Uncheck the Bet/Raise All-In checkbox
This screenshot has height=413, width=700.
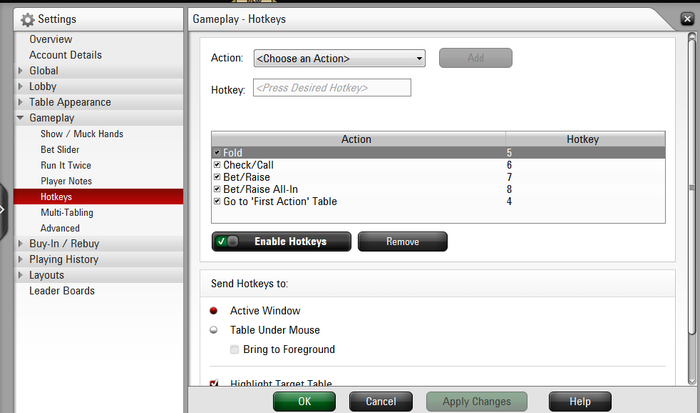(217, 189)
